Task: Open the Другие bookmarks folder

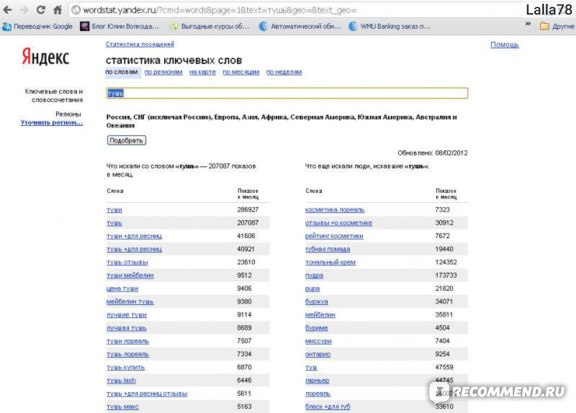Action: click(557, 26)
